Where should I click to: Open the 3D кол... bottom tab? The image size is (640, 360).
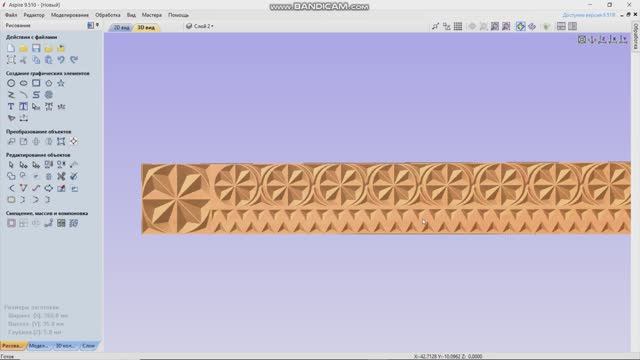point(65,346)
